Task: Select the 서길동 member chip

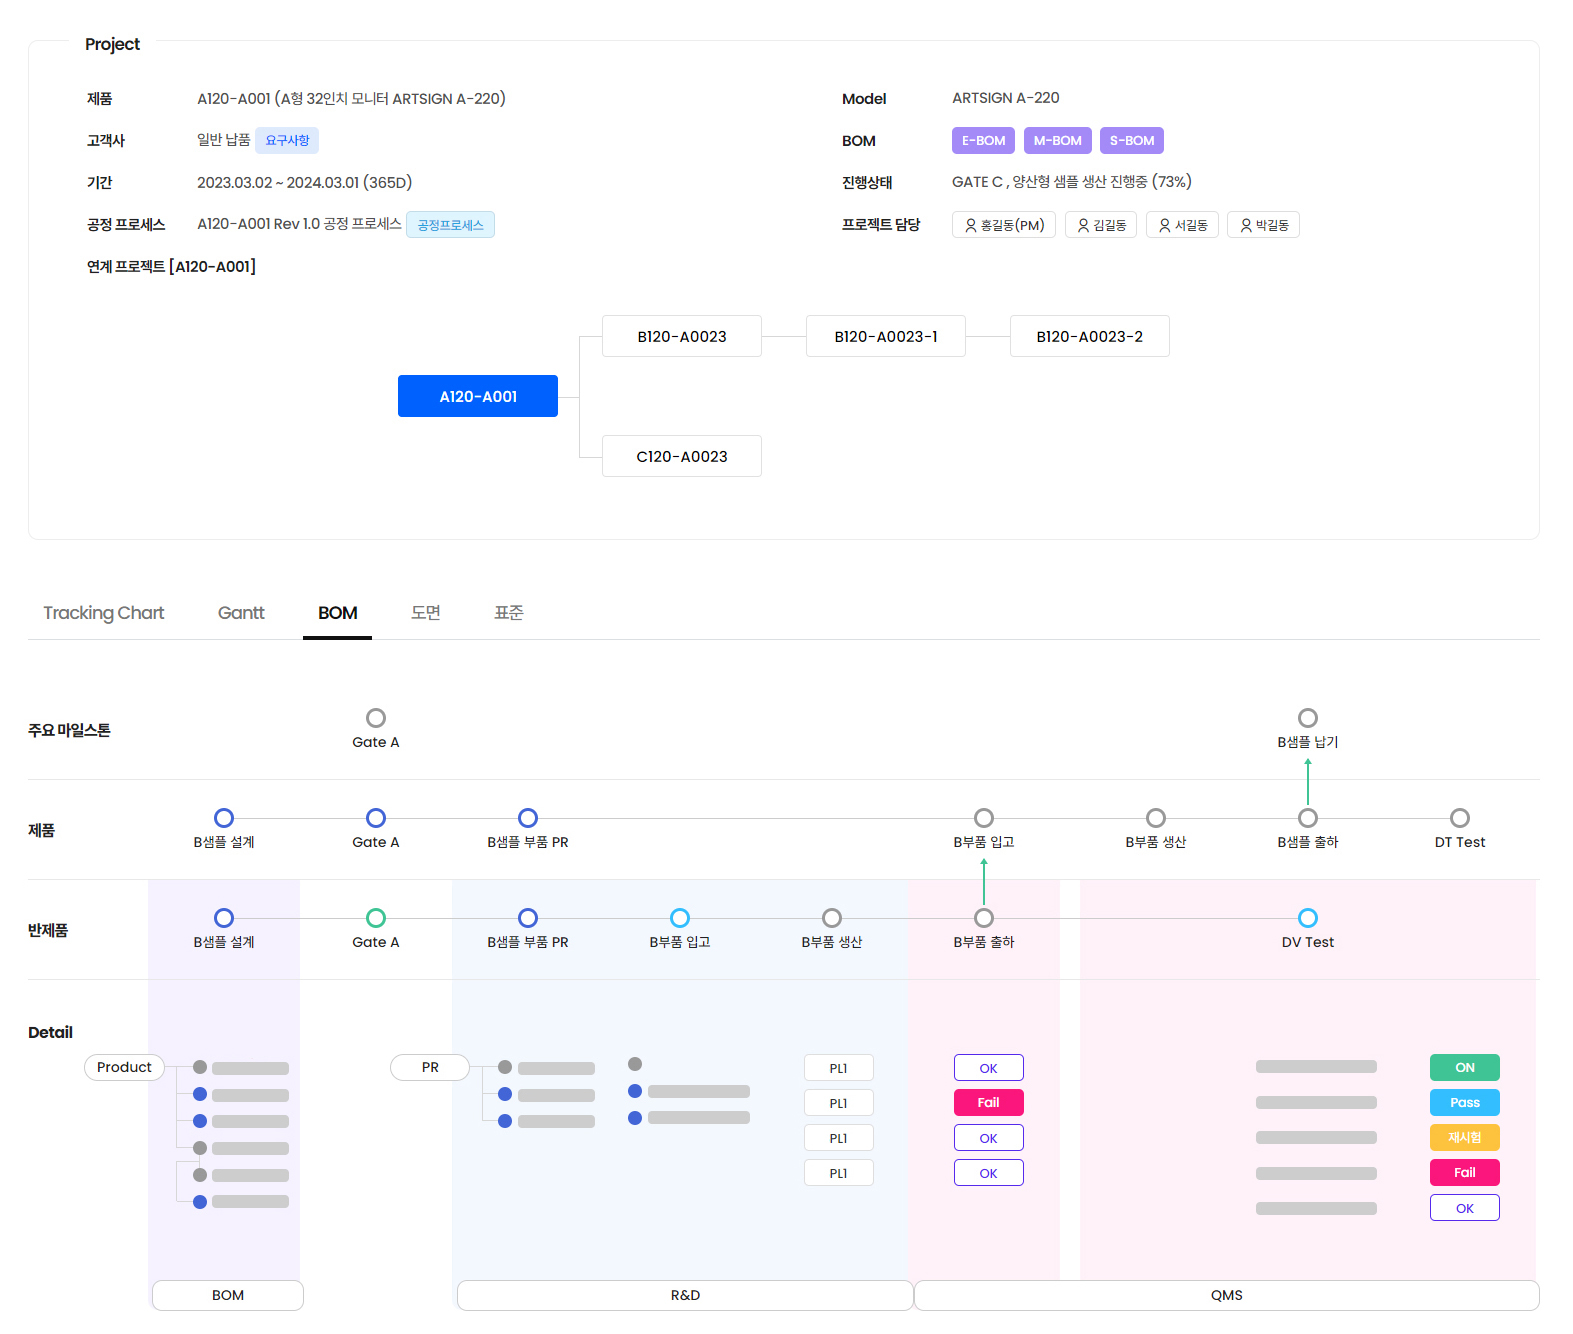Action: point(1182,225)
